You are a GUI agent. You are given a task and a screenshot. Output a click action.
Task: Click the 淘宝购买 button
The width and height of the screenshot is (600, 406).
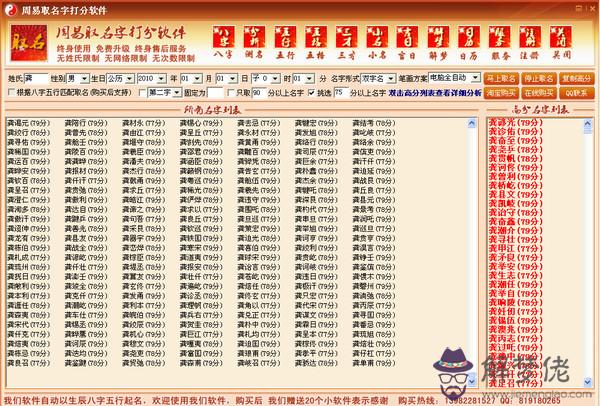pyautogui.click(x=501, y=93)
